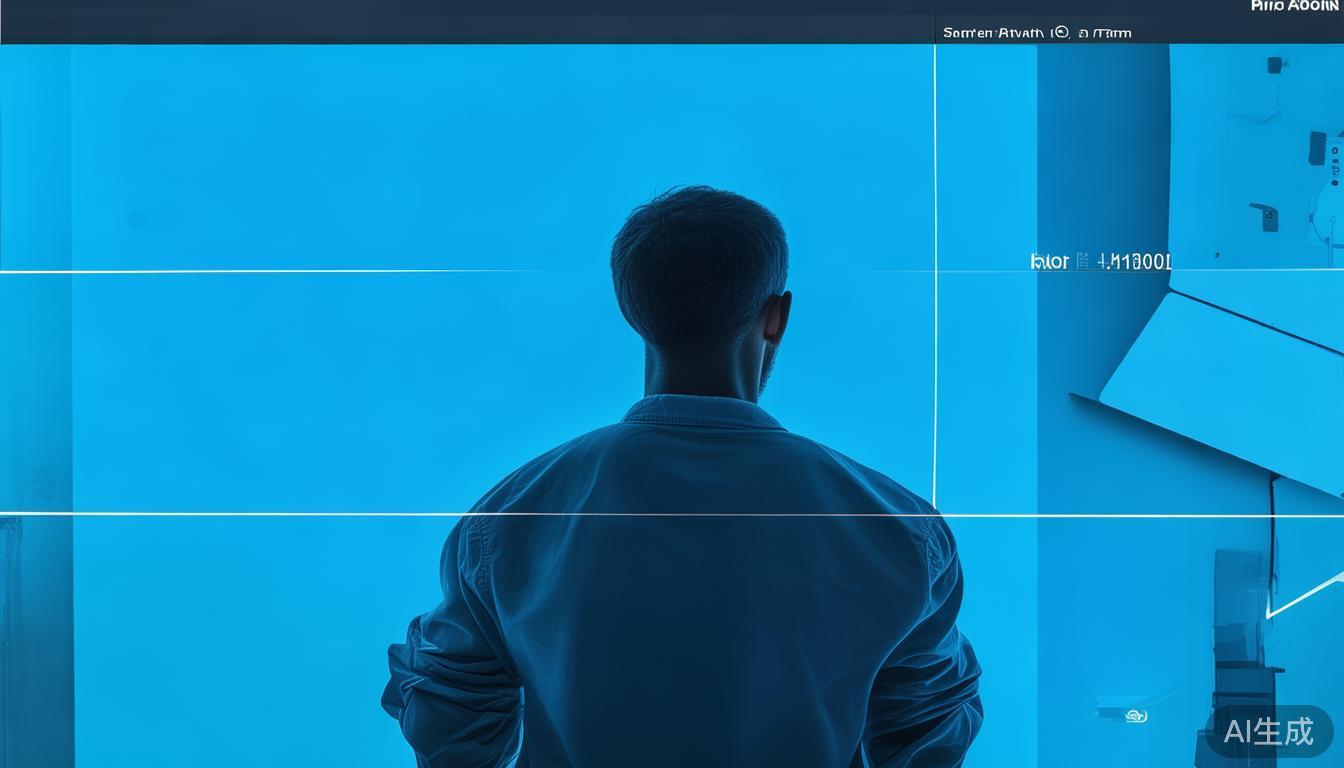Click the dotted wall control panel at right edge
The height and width of the screenshot is (768, 1344).
(1335, 165)
